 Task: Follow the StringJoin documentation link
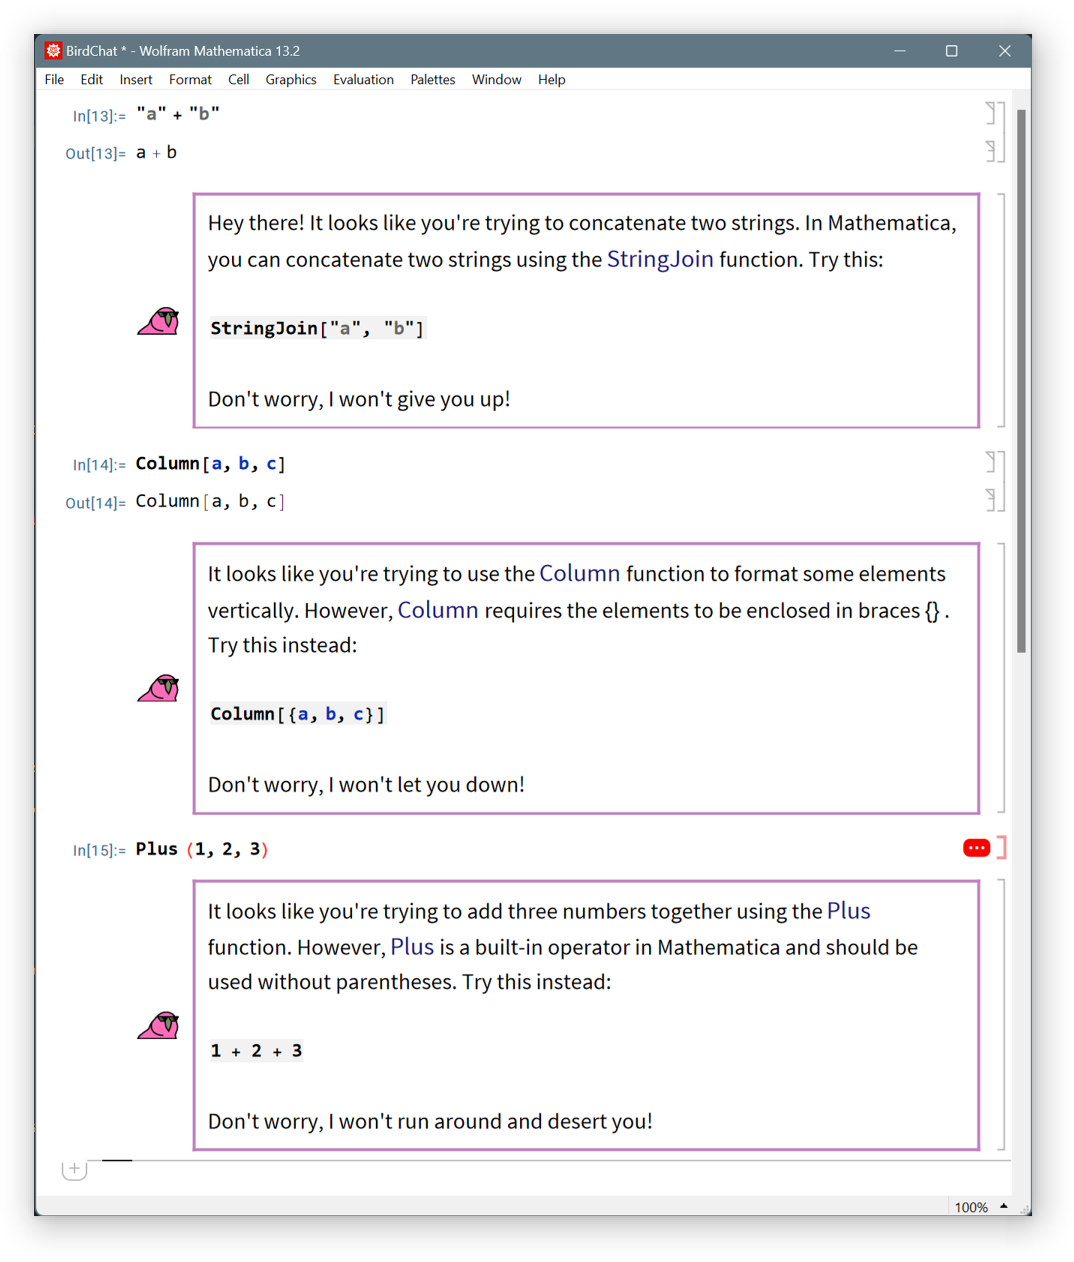tap(660, 260)
